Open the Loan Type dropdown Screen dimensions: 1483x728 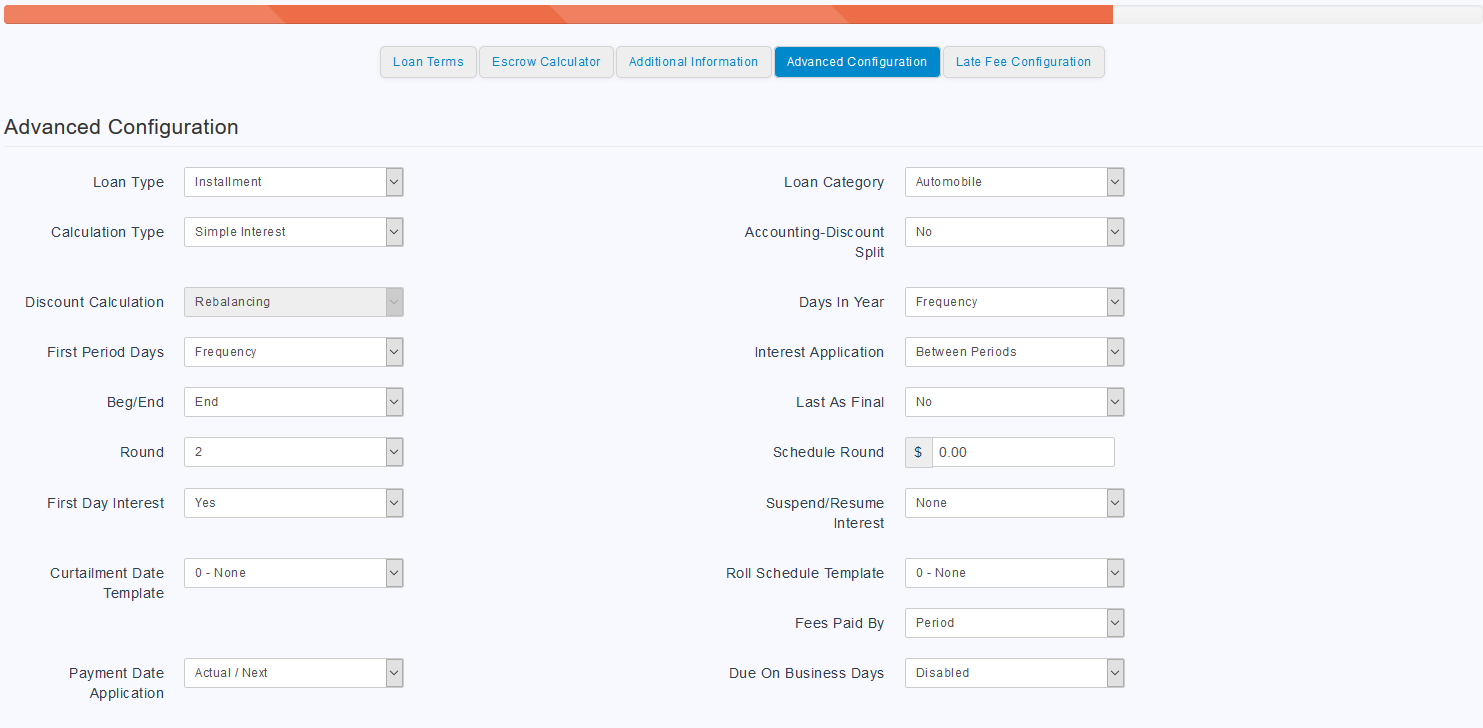(x=294, y=182)
